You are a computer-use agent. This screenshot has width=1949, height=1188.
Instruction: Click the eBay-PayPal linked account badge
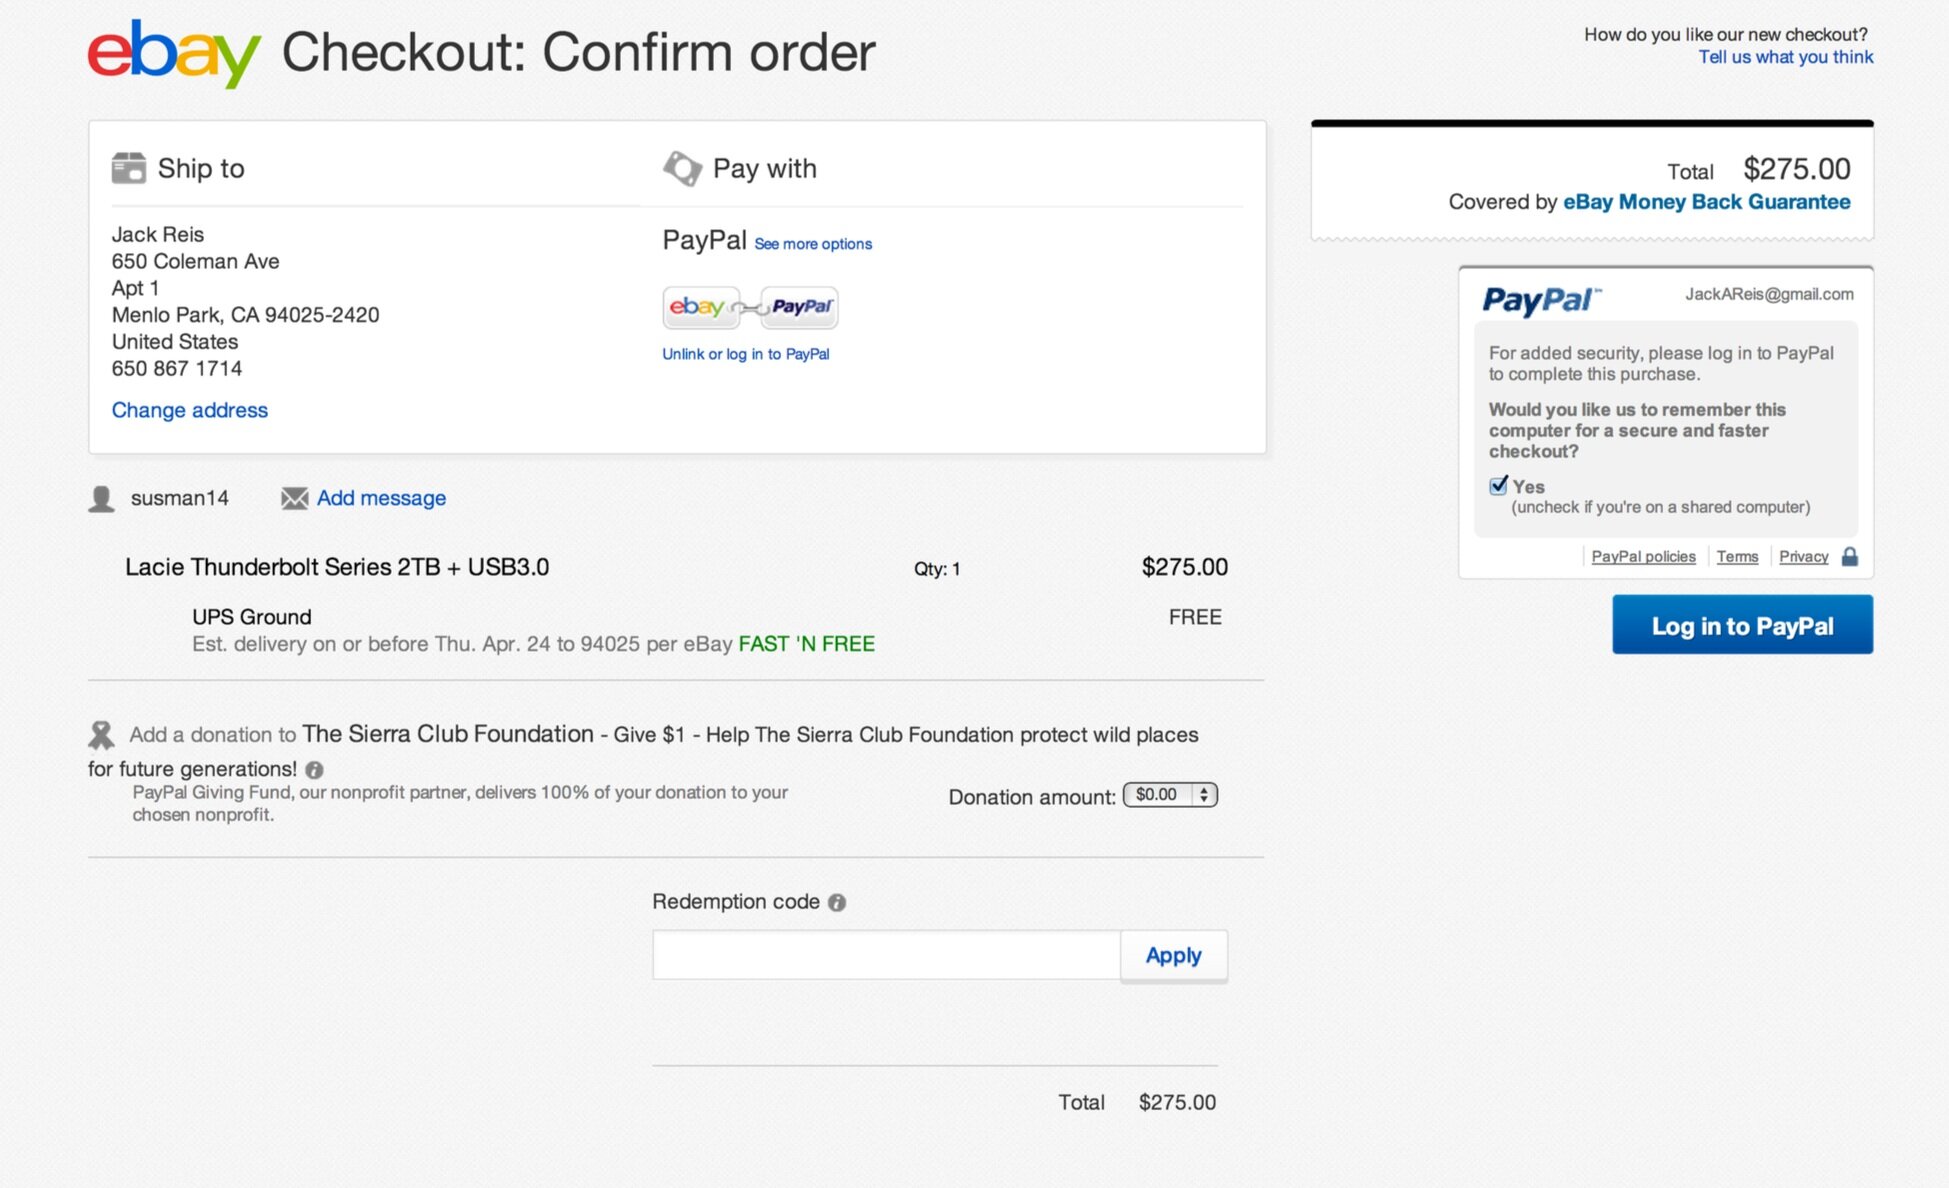click(x=750, y=307)
